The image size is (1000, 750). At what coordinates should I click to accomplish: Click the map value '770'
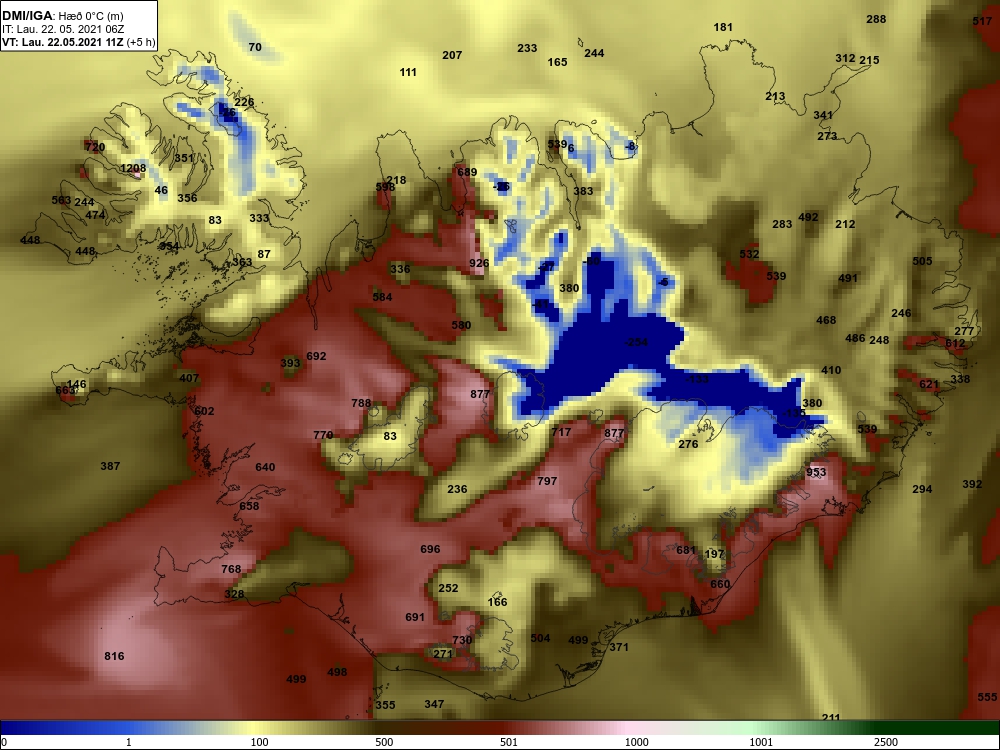(x=323, y=435)
